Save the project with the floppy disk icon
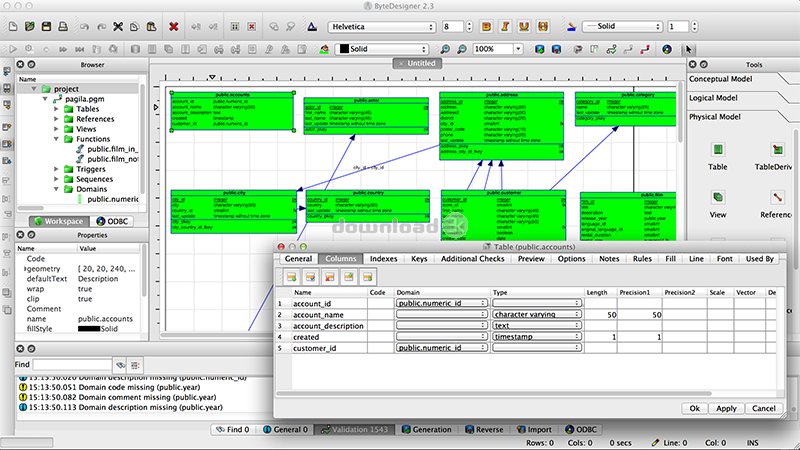Screen dimensions: 800x450 pos(46,27)
